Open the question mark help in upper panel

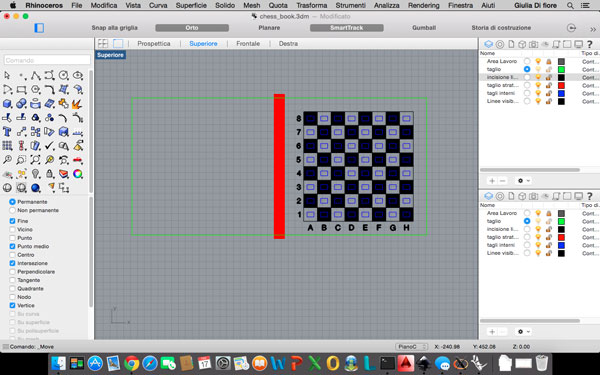590,44
